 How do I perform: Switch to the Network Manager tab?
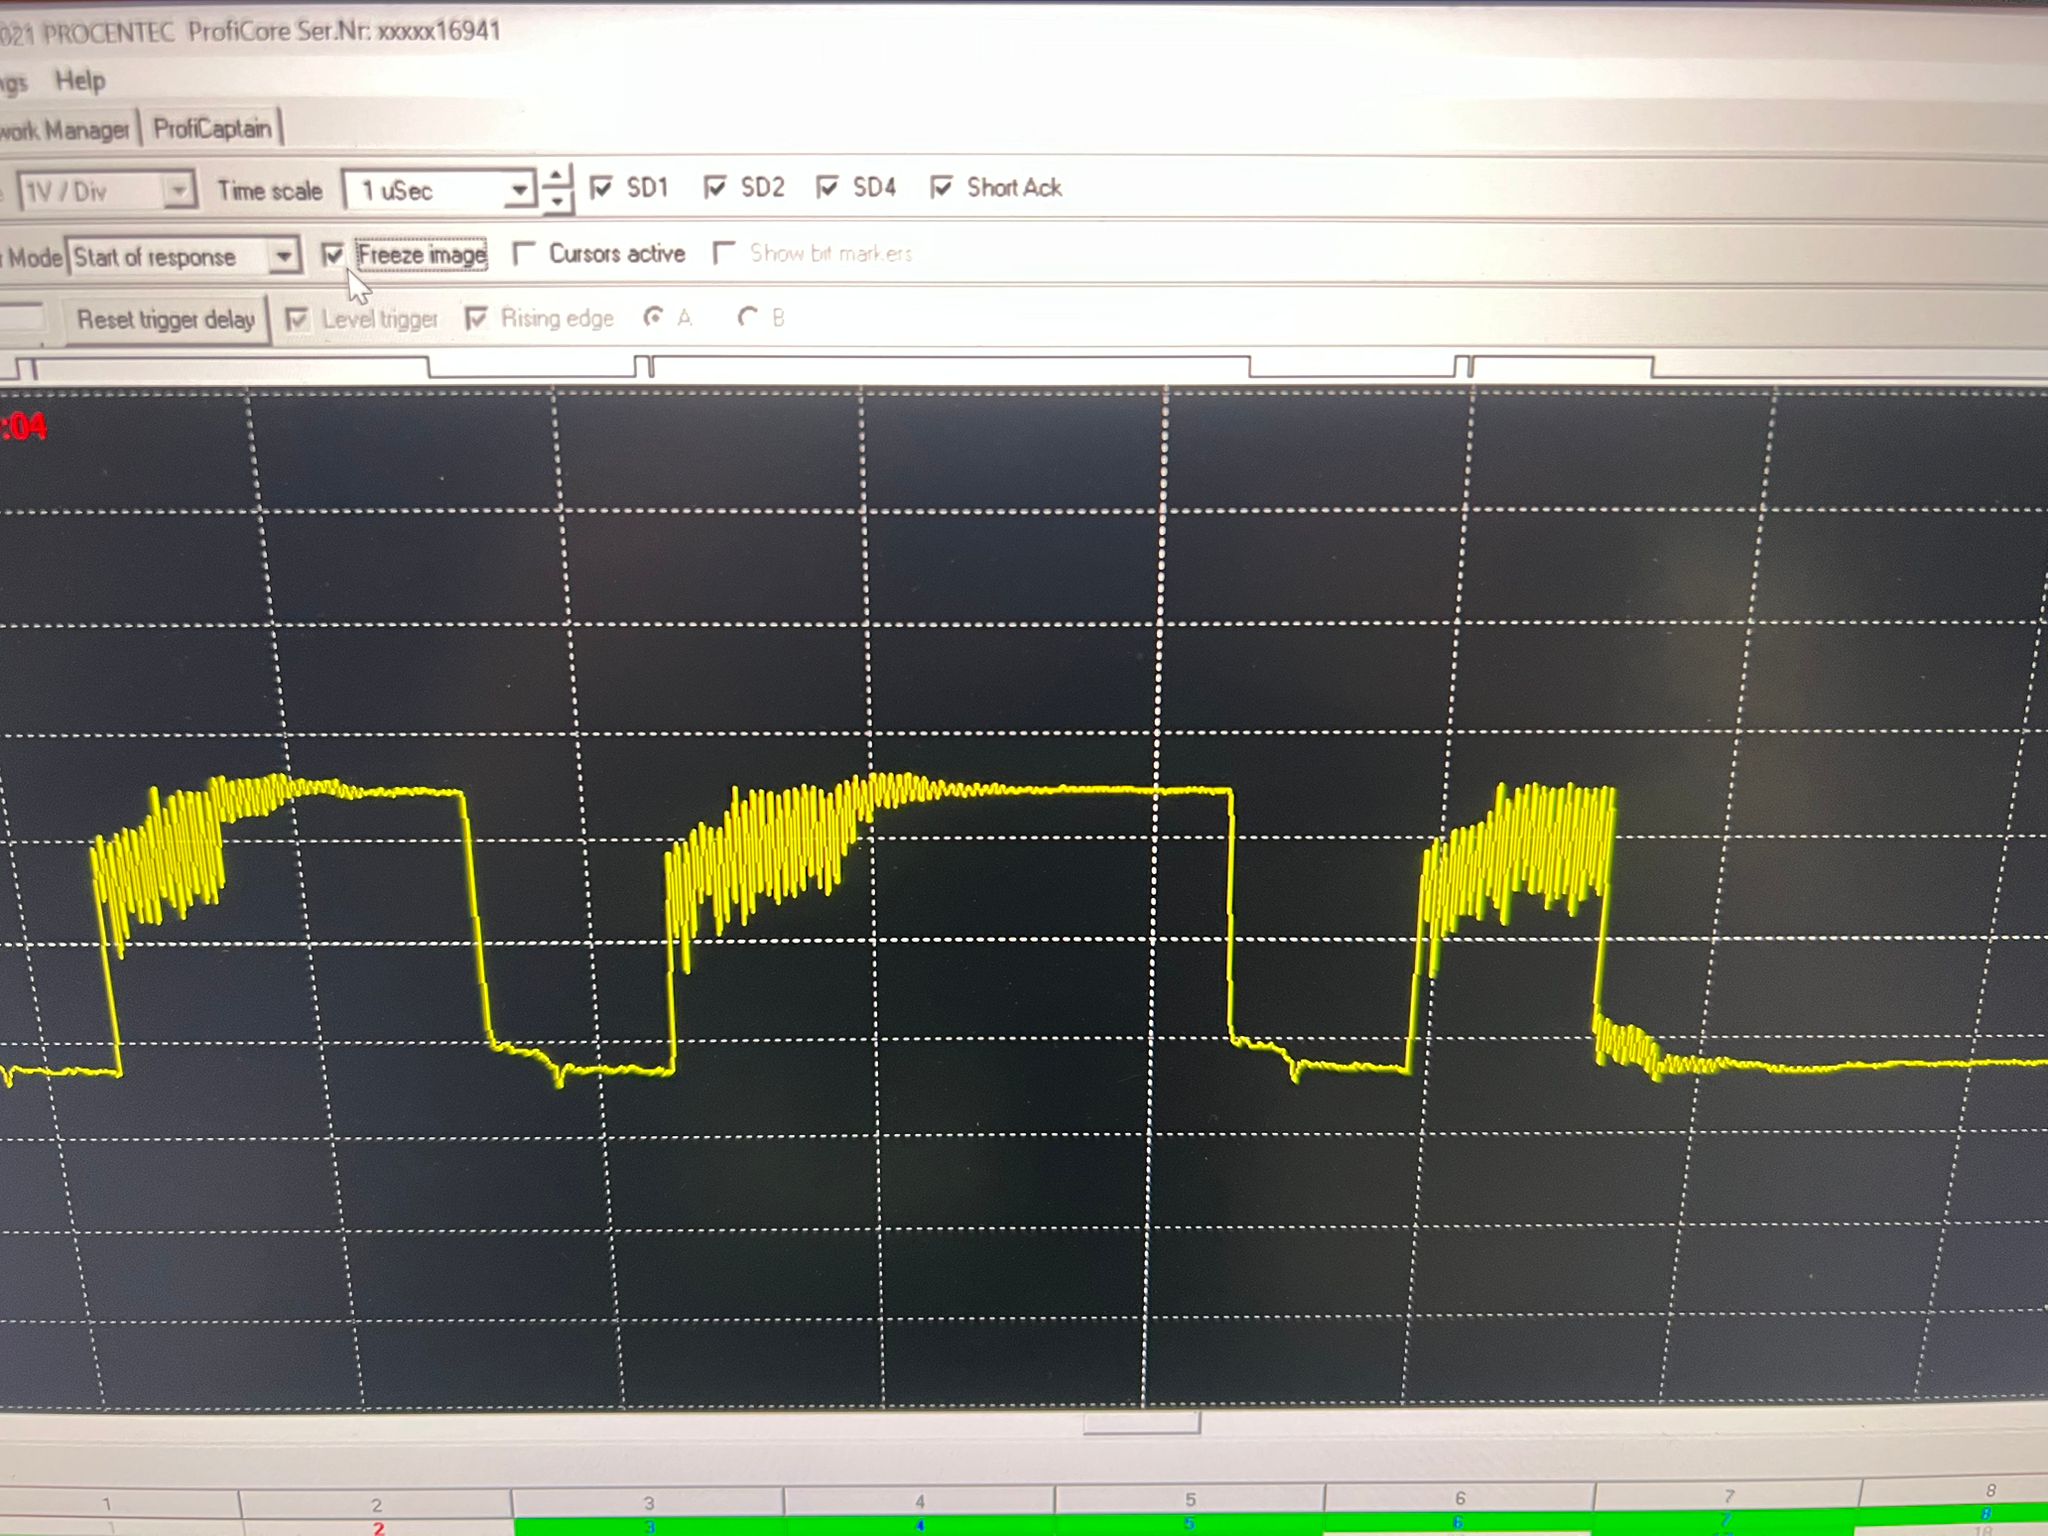[65, 130]
